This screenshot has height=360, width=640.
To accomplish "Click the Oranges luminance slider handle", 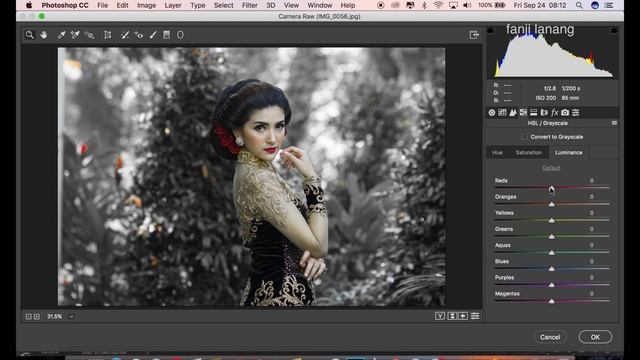I will [551, 204].
